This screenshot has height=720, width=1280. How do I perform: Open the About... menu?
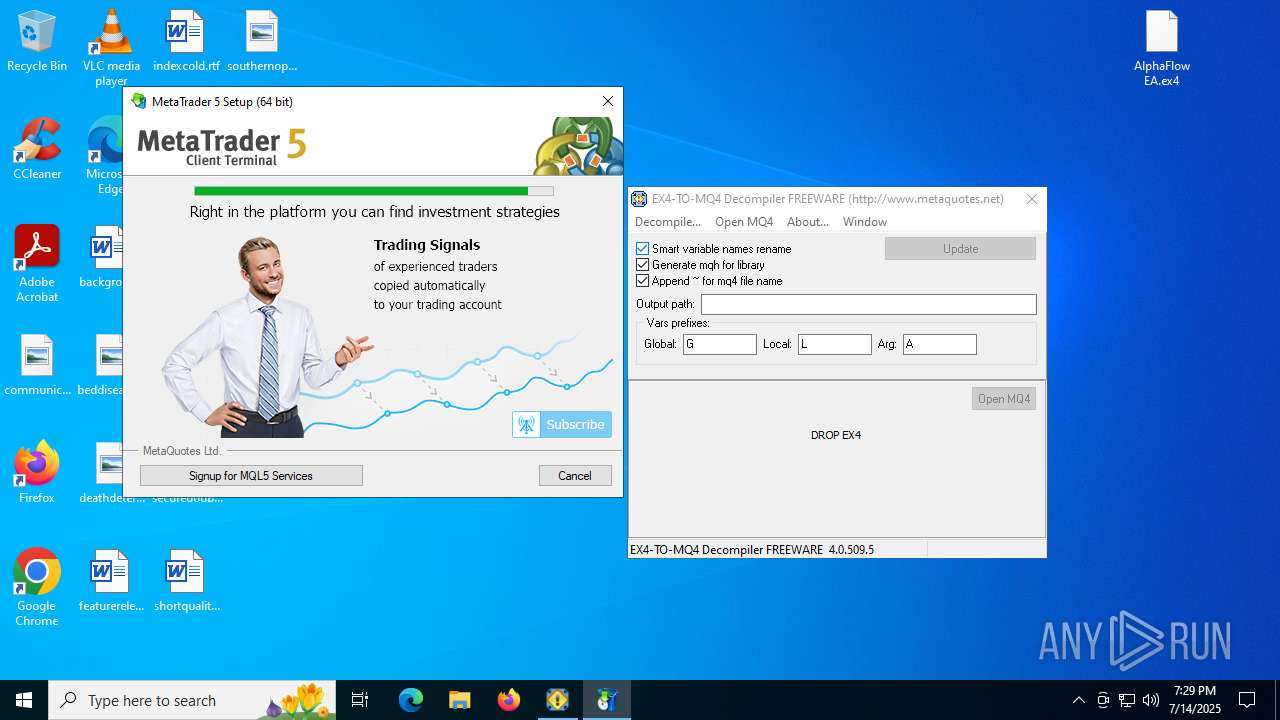[x=808, y=222]
